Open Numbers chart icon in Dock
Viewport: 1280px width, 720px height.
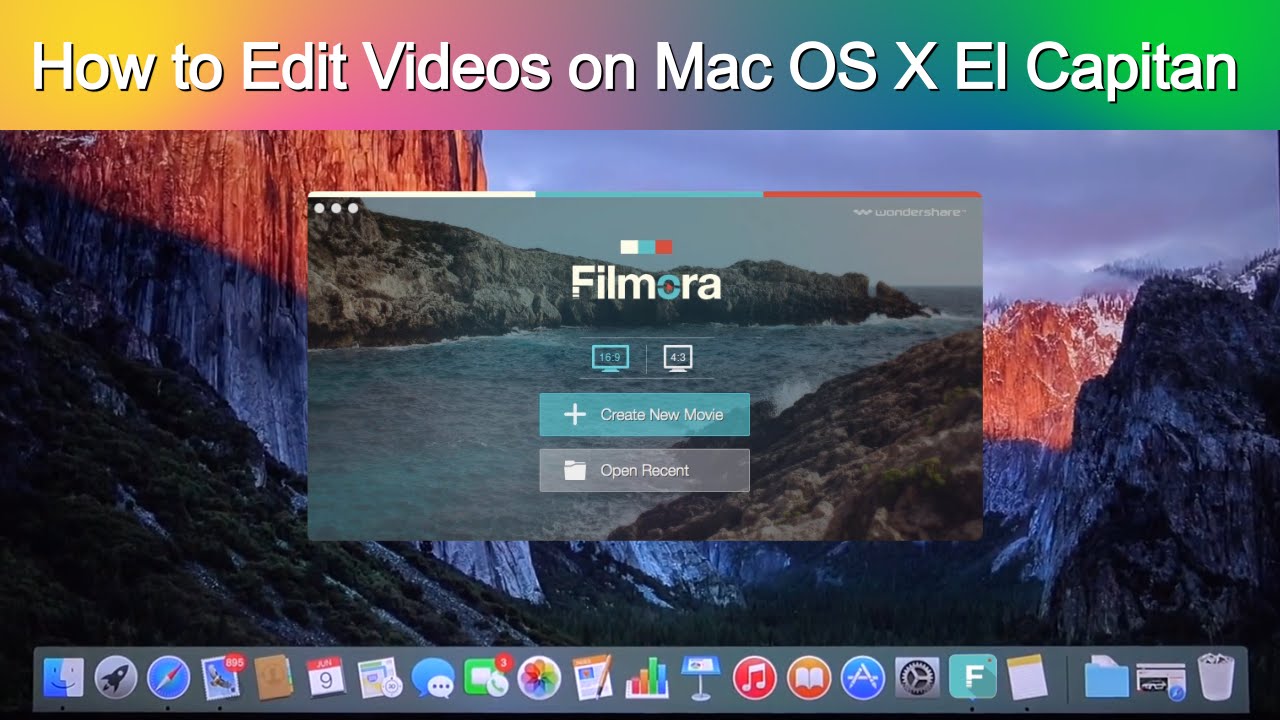pos(647,679)
